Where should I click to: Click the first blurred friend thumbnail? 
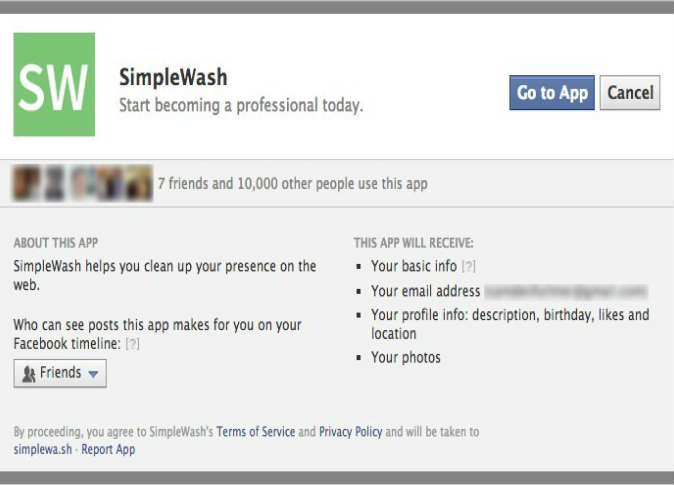[27, 184]
